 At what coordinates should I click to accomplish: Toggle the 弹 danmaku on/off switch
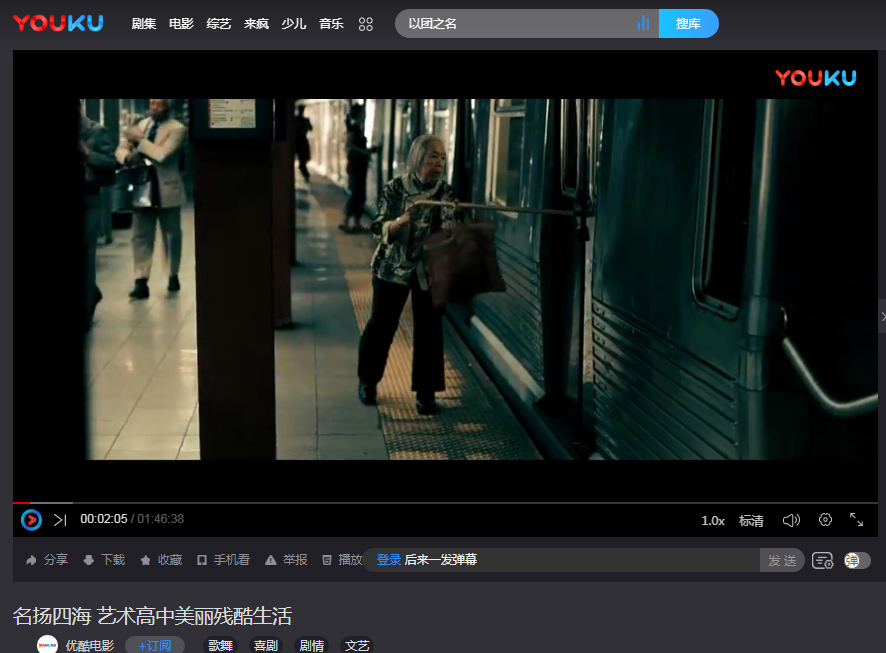pyautogui.click(x=857, y=560)
